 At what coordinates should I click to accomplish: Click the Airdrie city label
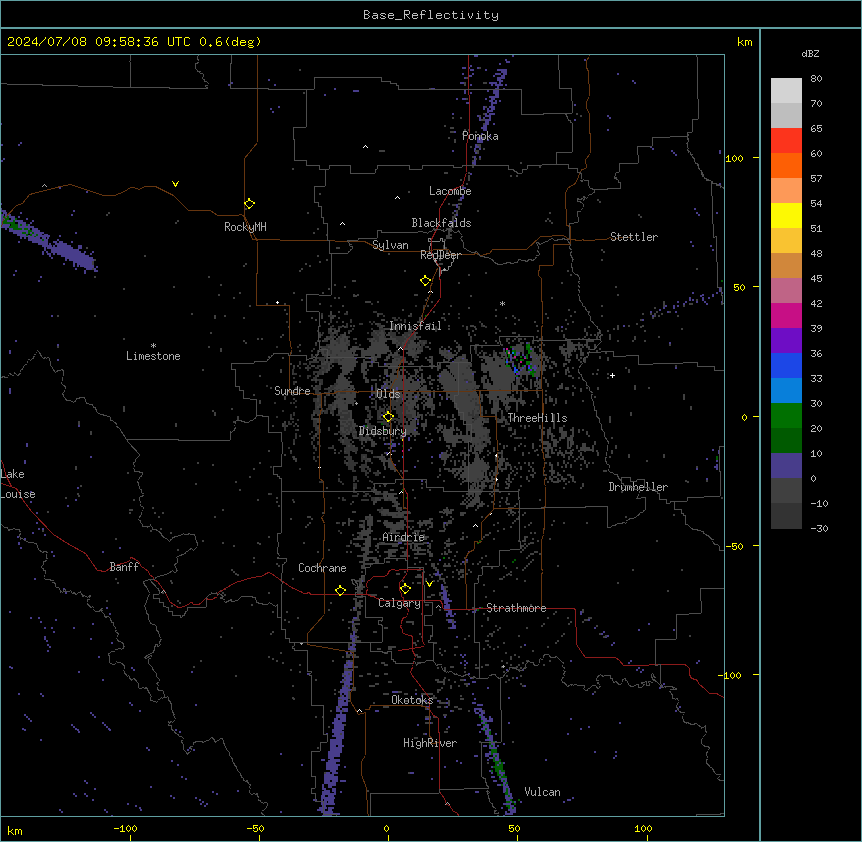click(404, 538)
